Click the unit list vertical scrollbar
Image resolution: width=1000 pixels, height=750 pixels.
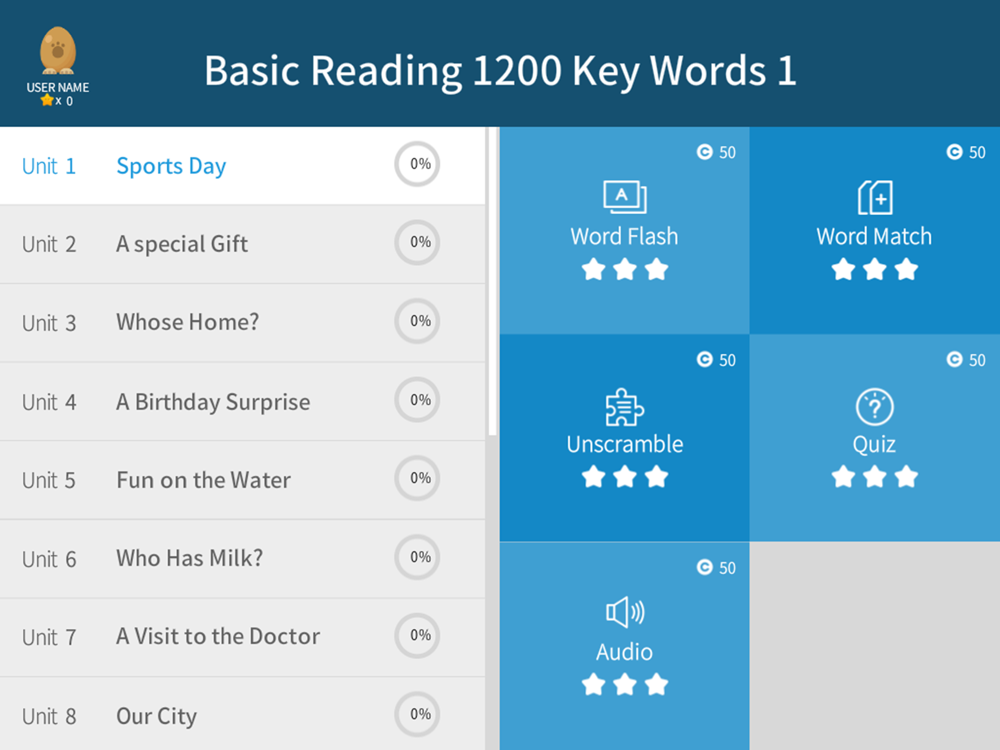point(492,281)
